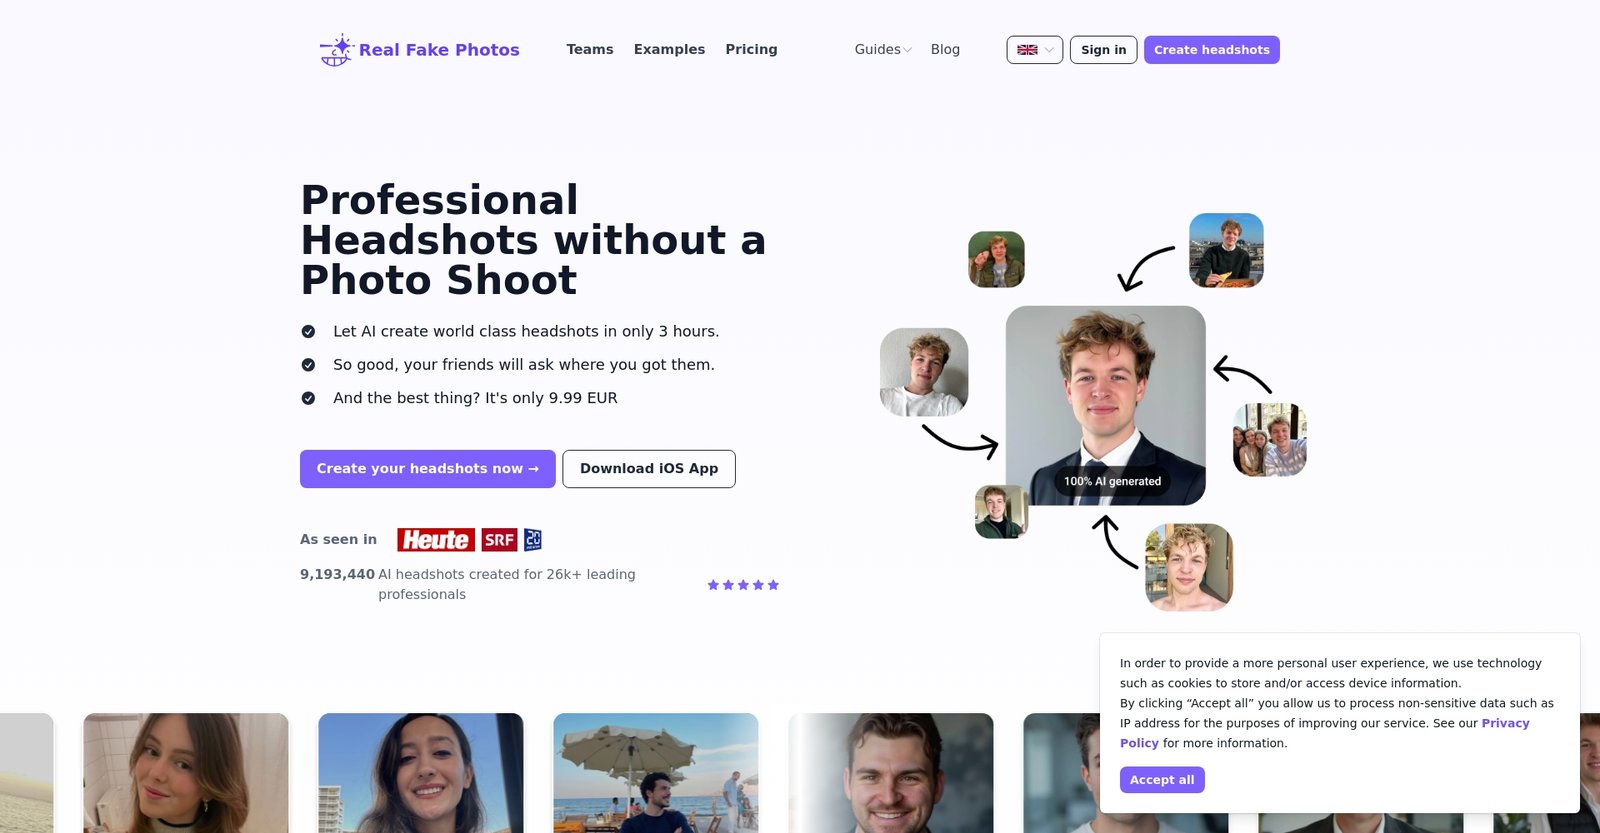
Task: Click 'Create your headshots now' button
Action: pyautogui.click(x=427, y=469)
